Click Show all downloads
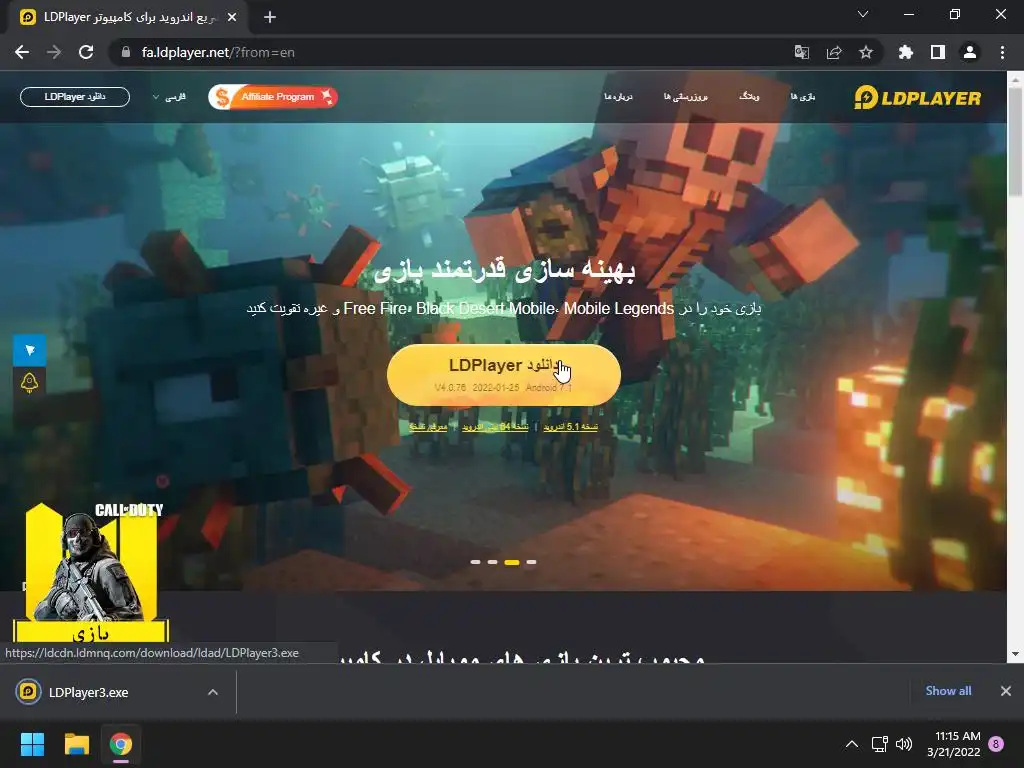Screen dimensions: 1024x768 tap(948, 691)
